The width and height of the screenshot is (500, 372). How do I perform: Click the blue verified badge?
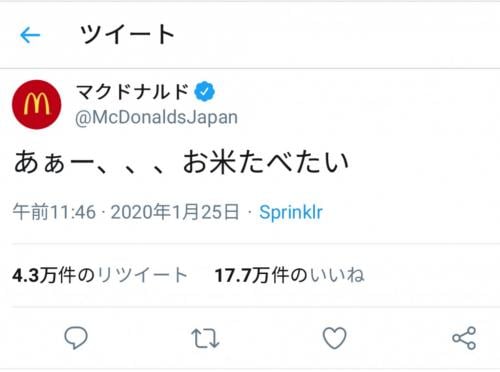coord(205,91)
